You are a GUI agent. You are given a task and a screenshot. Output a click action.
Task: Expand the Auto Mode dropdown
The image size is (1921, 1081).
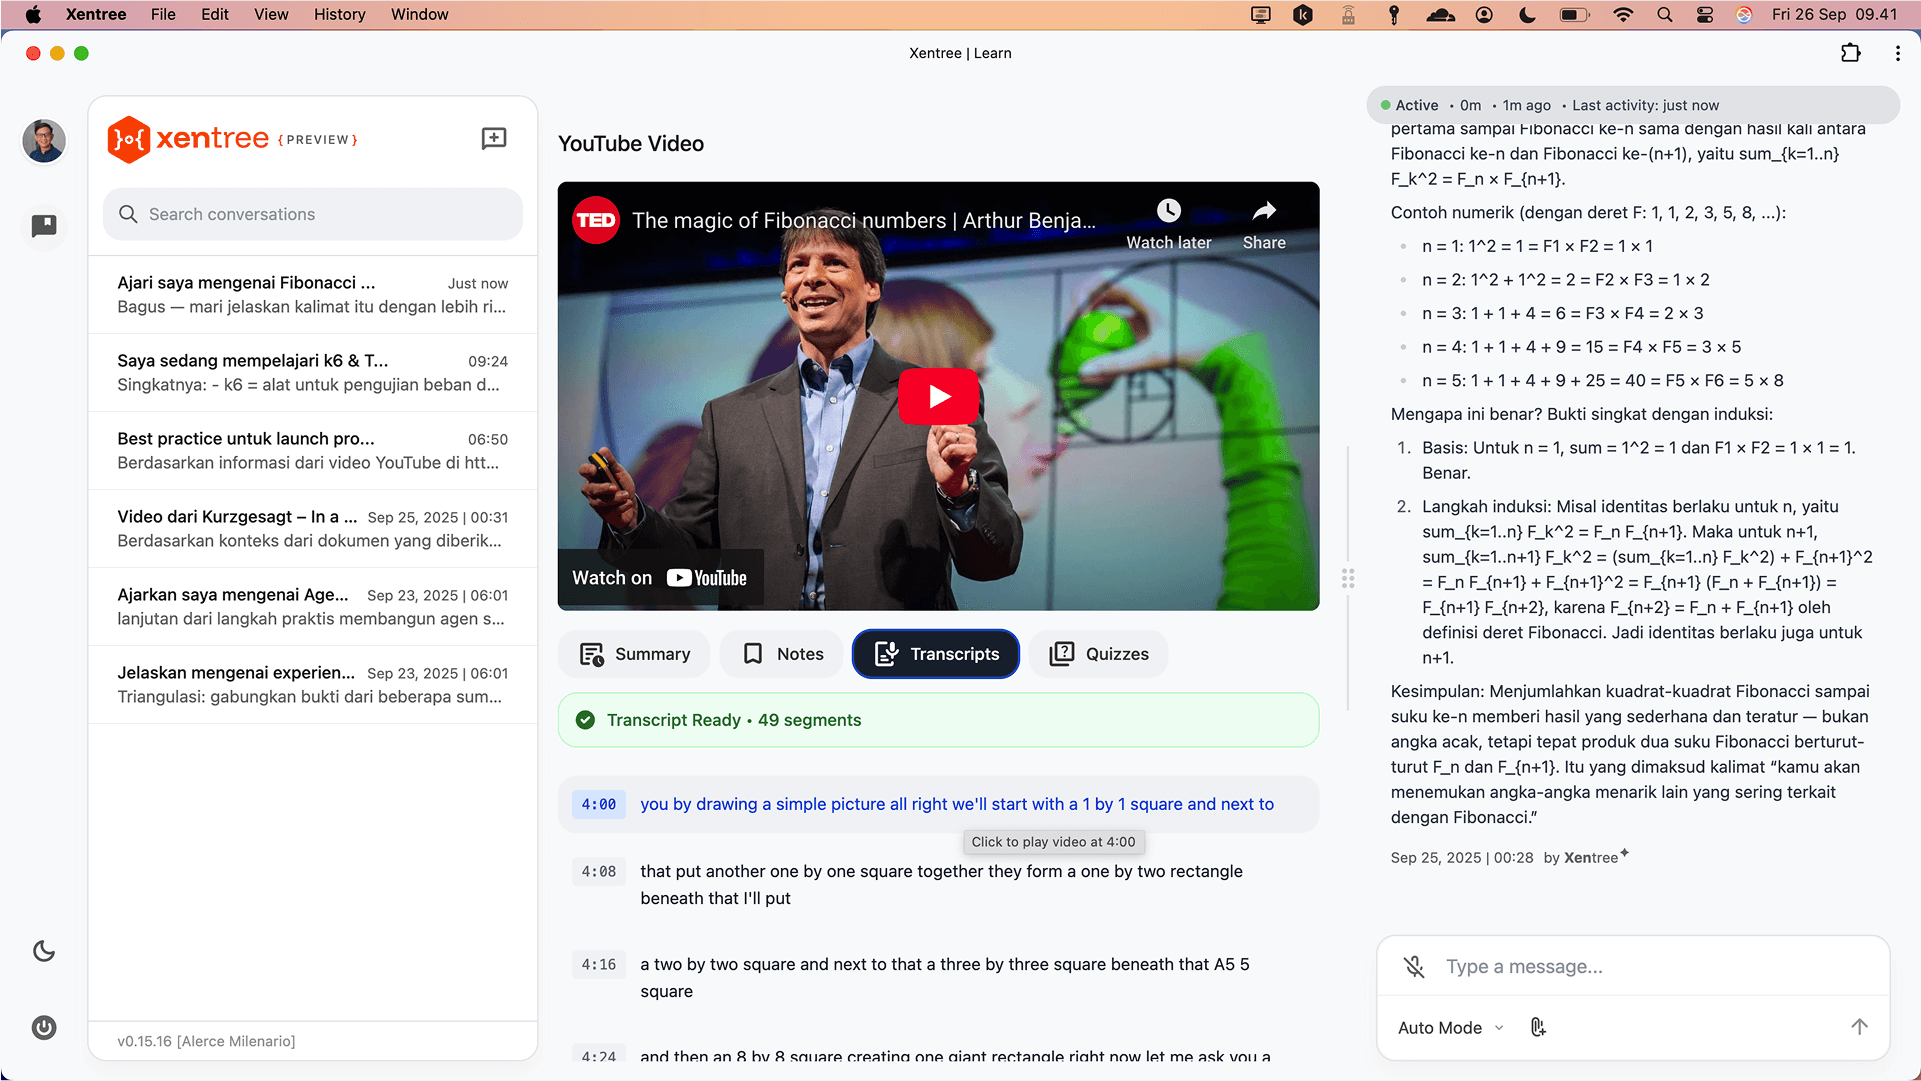click(x=1450, y=1028)
